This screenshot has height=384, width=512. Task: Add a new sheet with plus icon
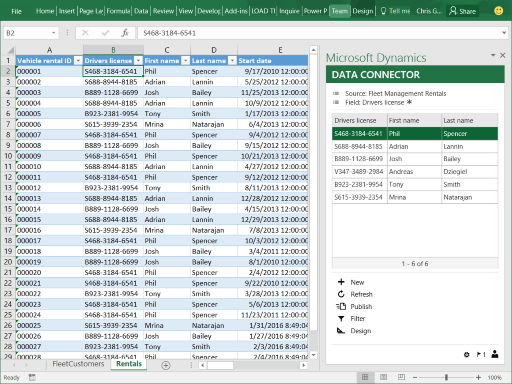[166, 365]
